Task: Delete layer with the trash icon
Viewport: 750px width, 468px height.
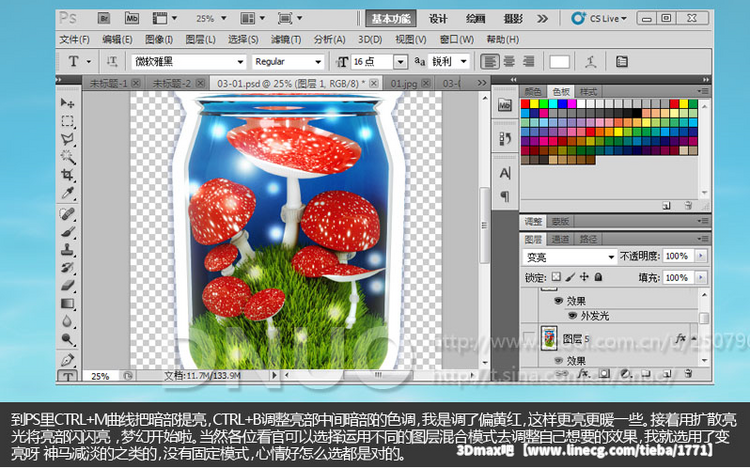Action: tap(688, 373)
